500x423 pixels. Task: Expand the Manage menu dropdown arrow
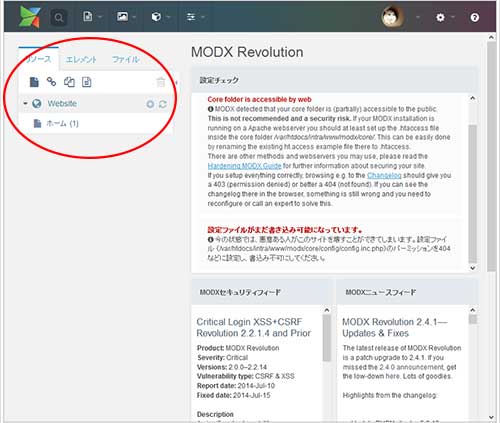[x=202, y=17]
